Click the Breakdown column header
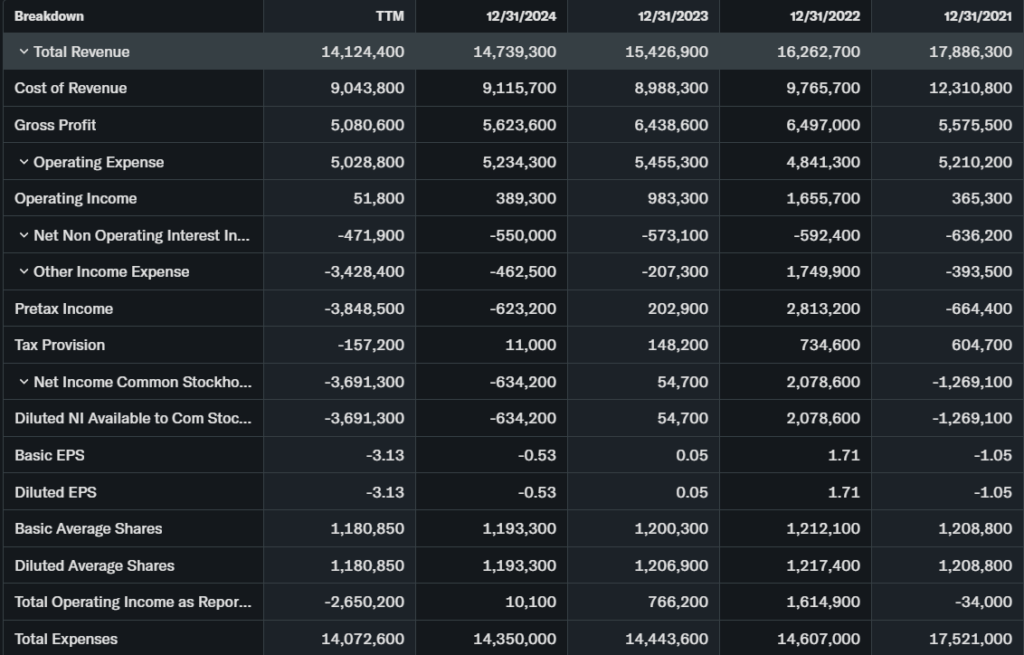 point(49,16)
